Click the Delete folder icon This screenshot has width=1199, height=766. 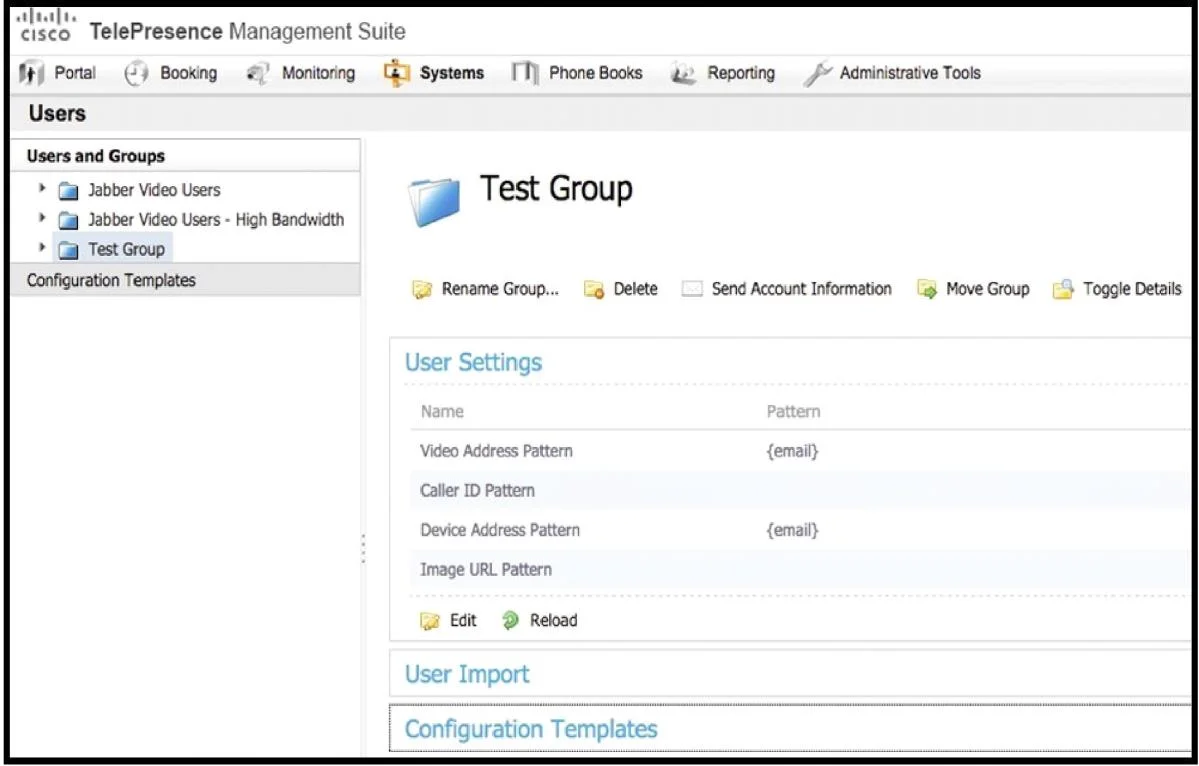594,290
